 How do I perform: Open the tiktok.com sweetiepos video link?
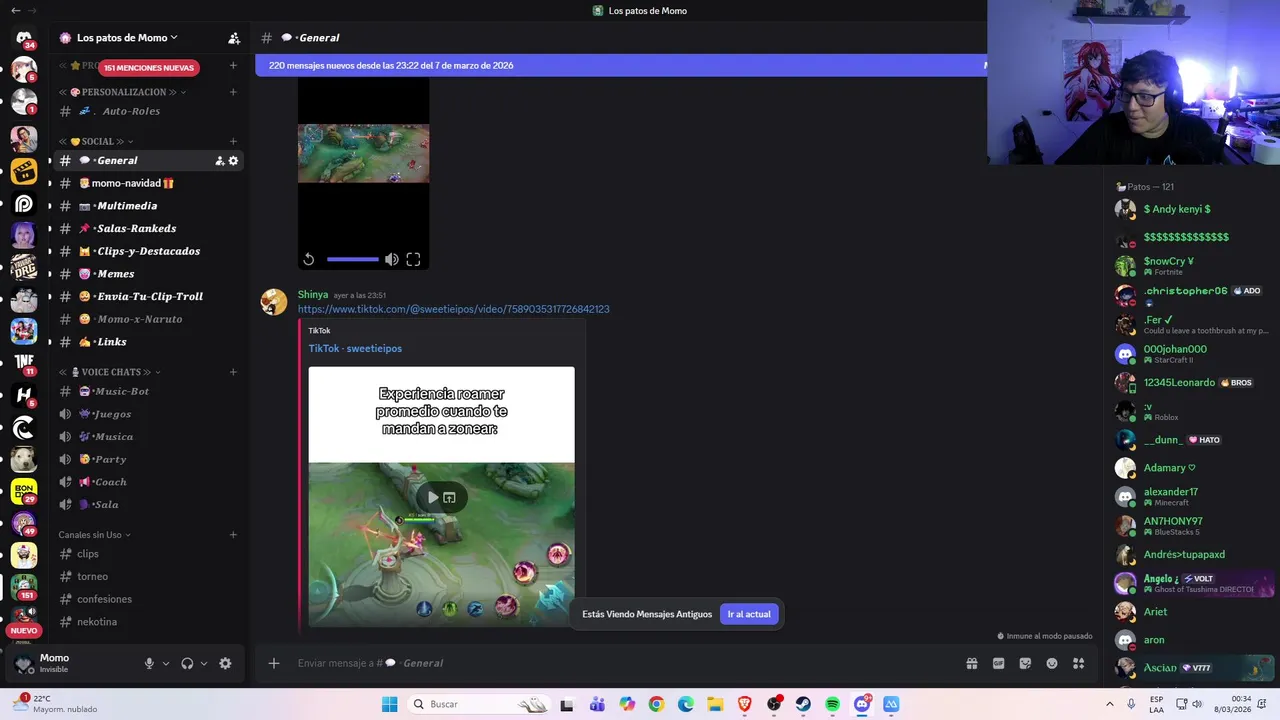[x=453, y=309]
